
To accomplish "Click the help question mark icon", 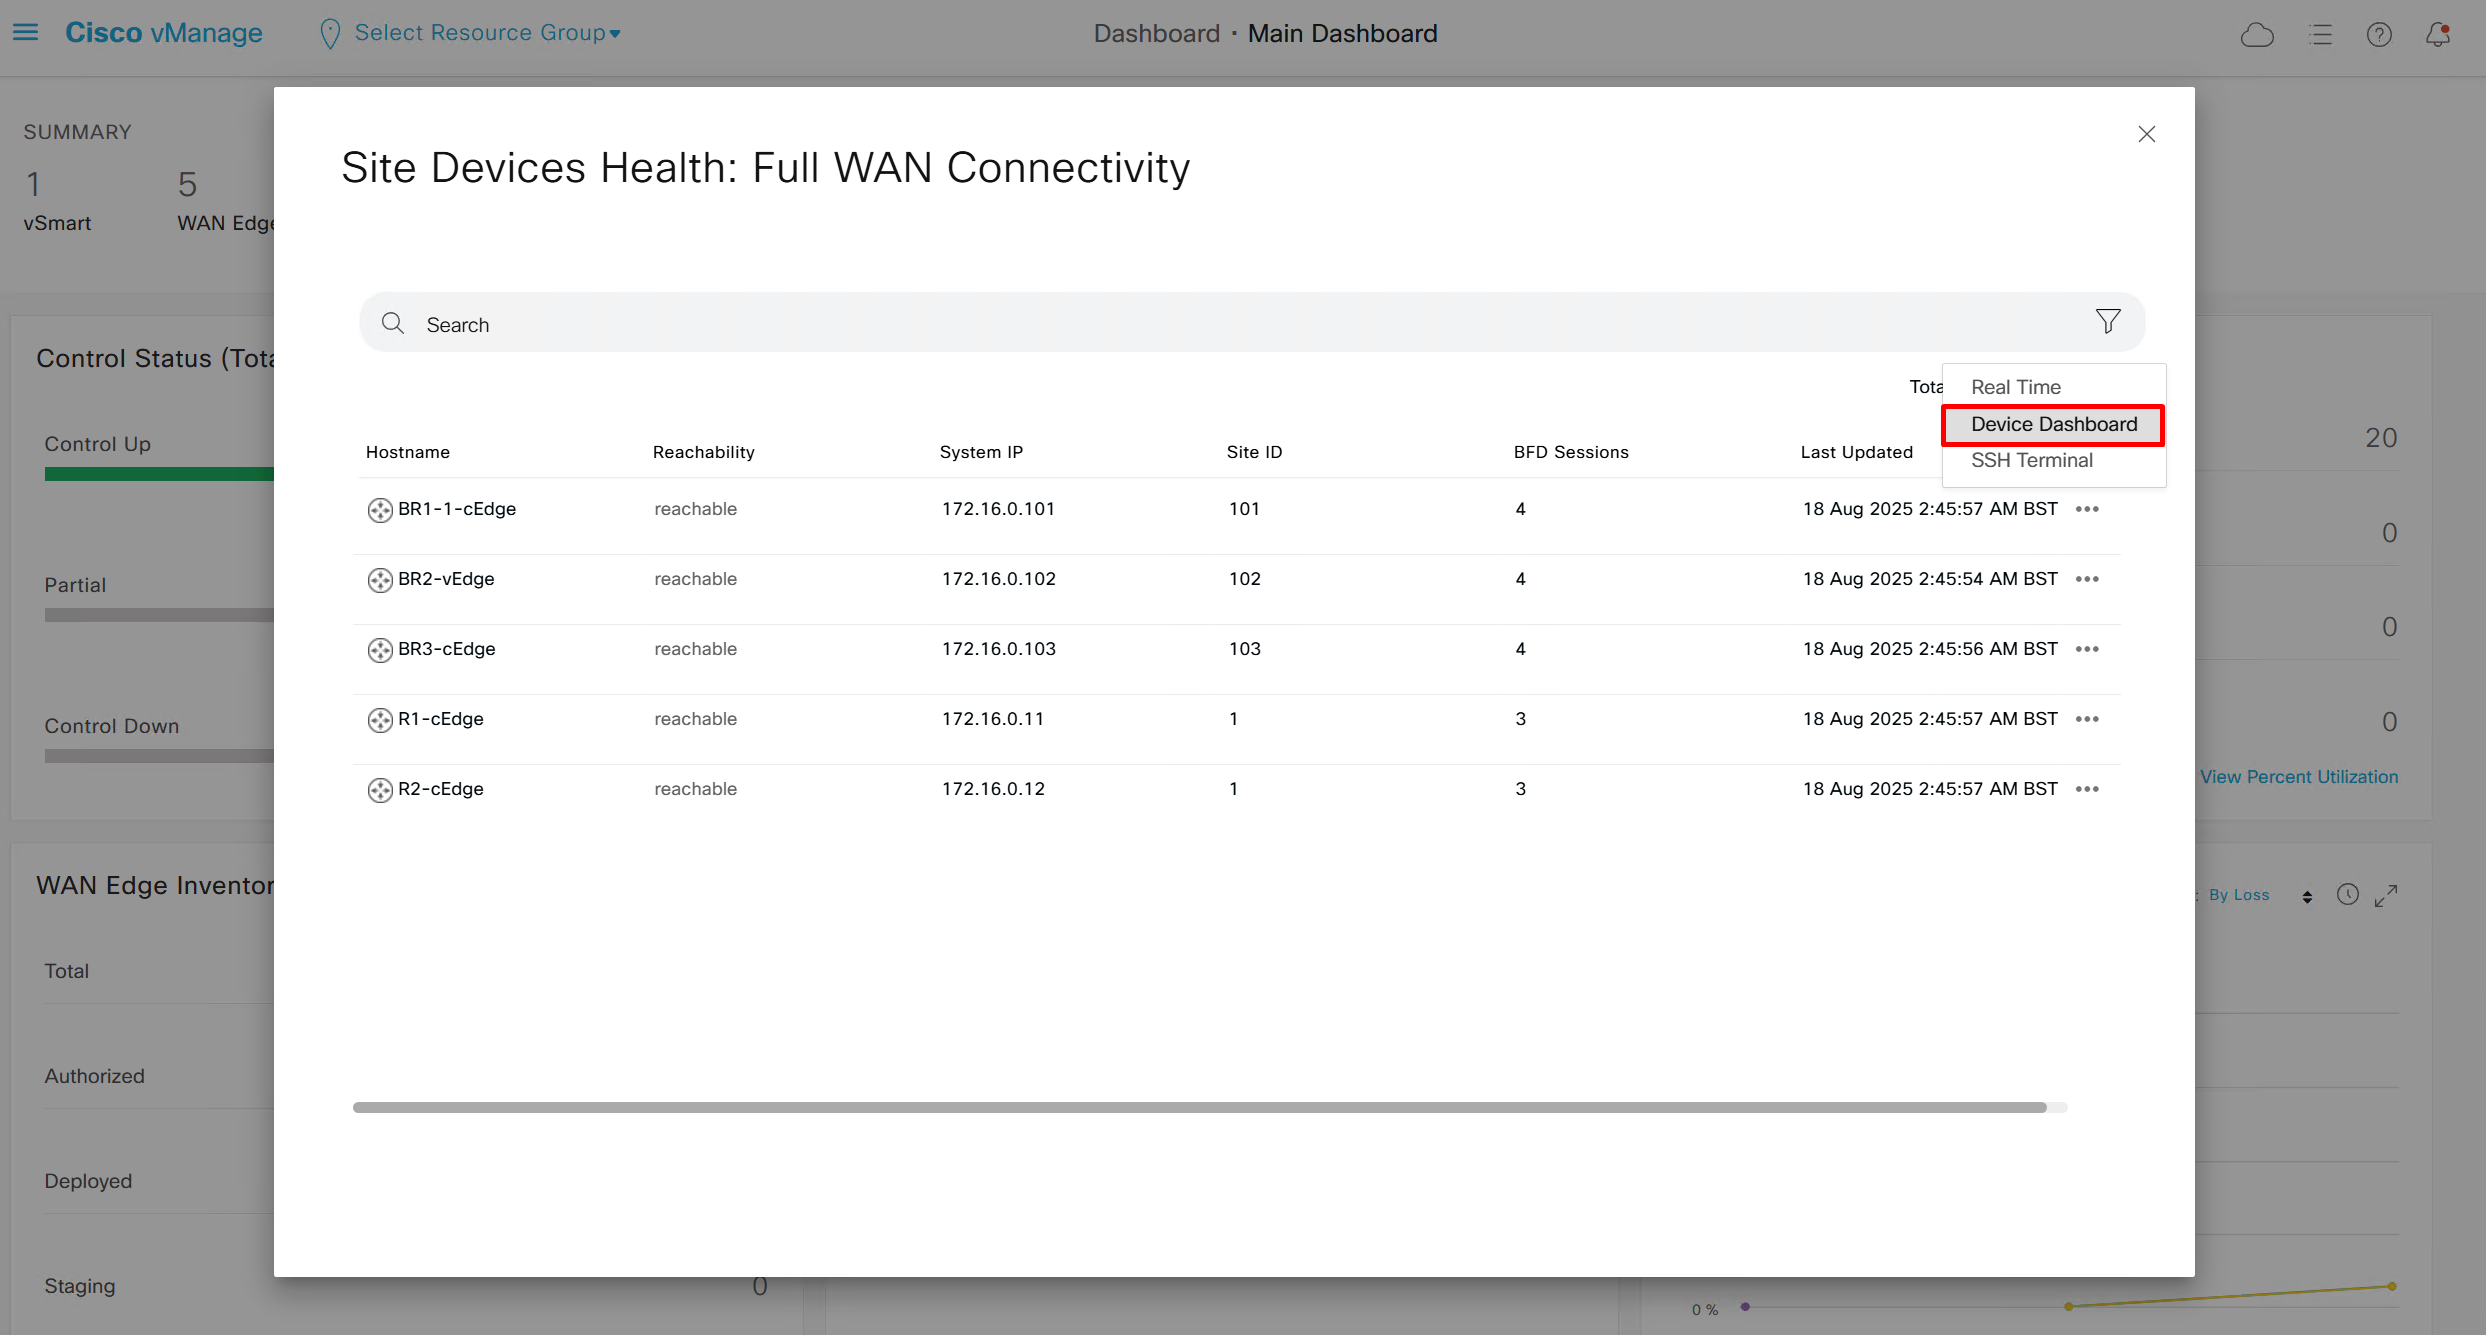I will click(2379, 35).
